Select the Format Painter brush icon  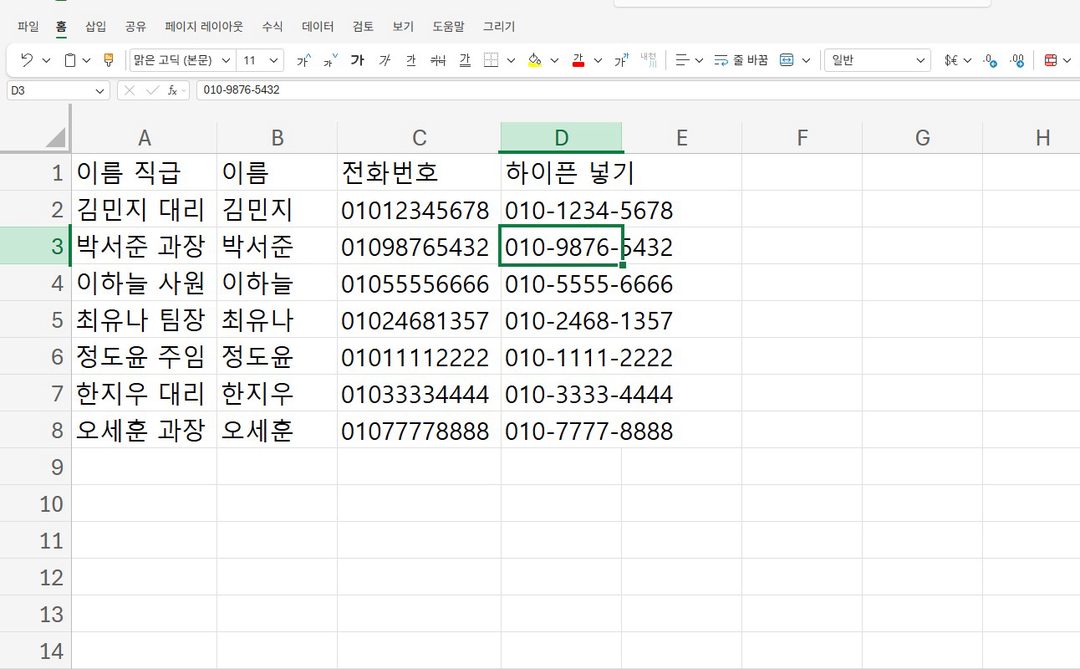coord(108,60)
